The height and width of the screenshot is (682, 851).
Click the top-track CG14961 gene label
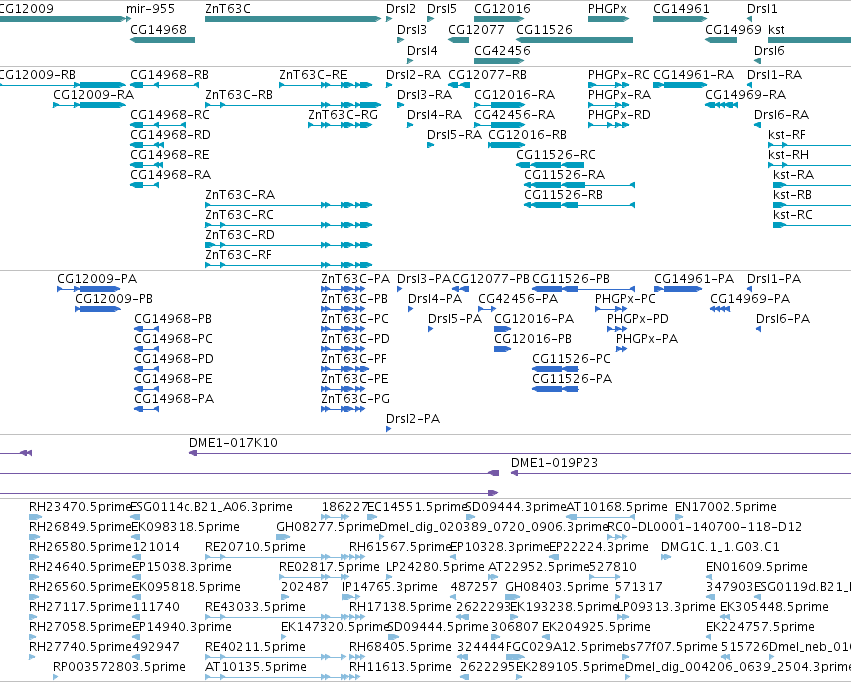[681, 9]
